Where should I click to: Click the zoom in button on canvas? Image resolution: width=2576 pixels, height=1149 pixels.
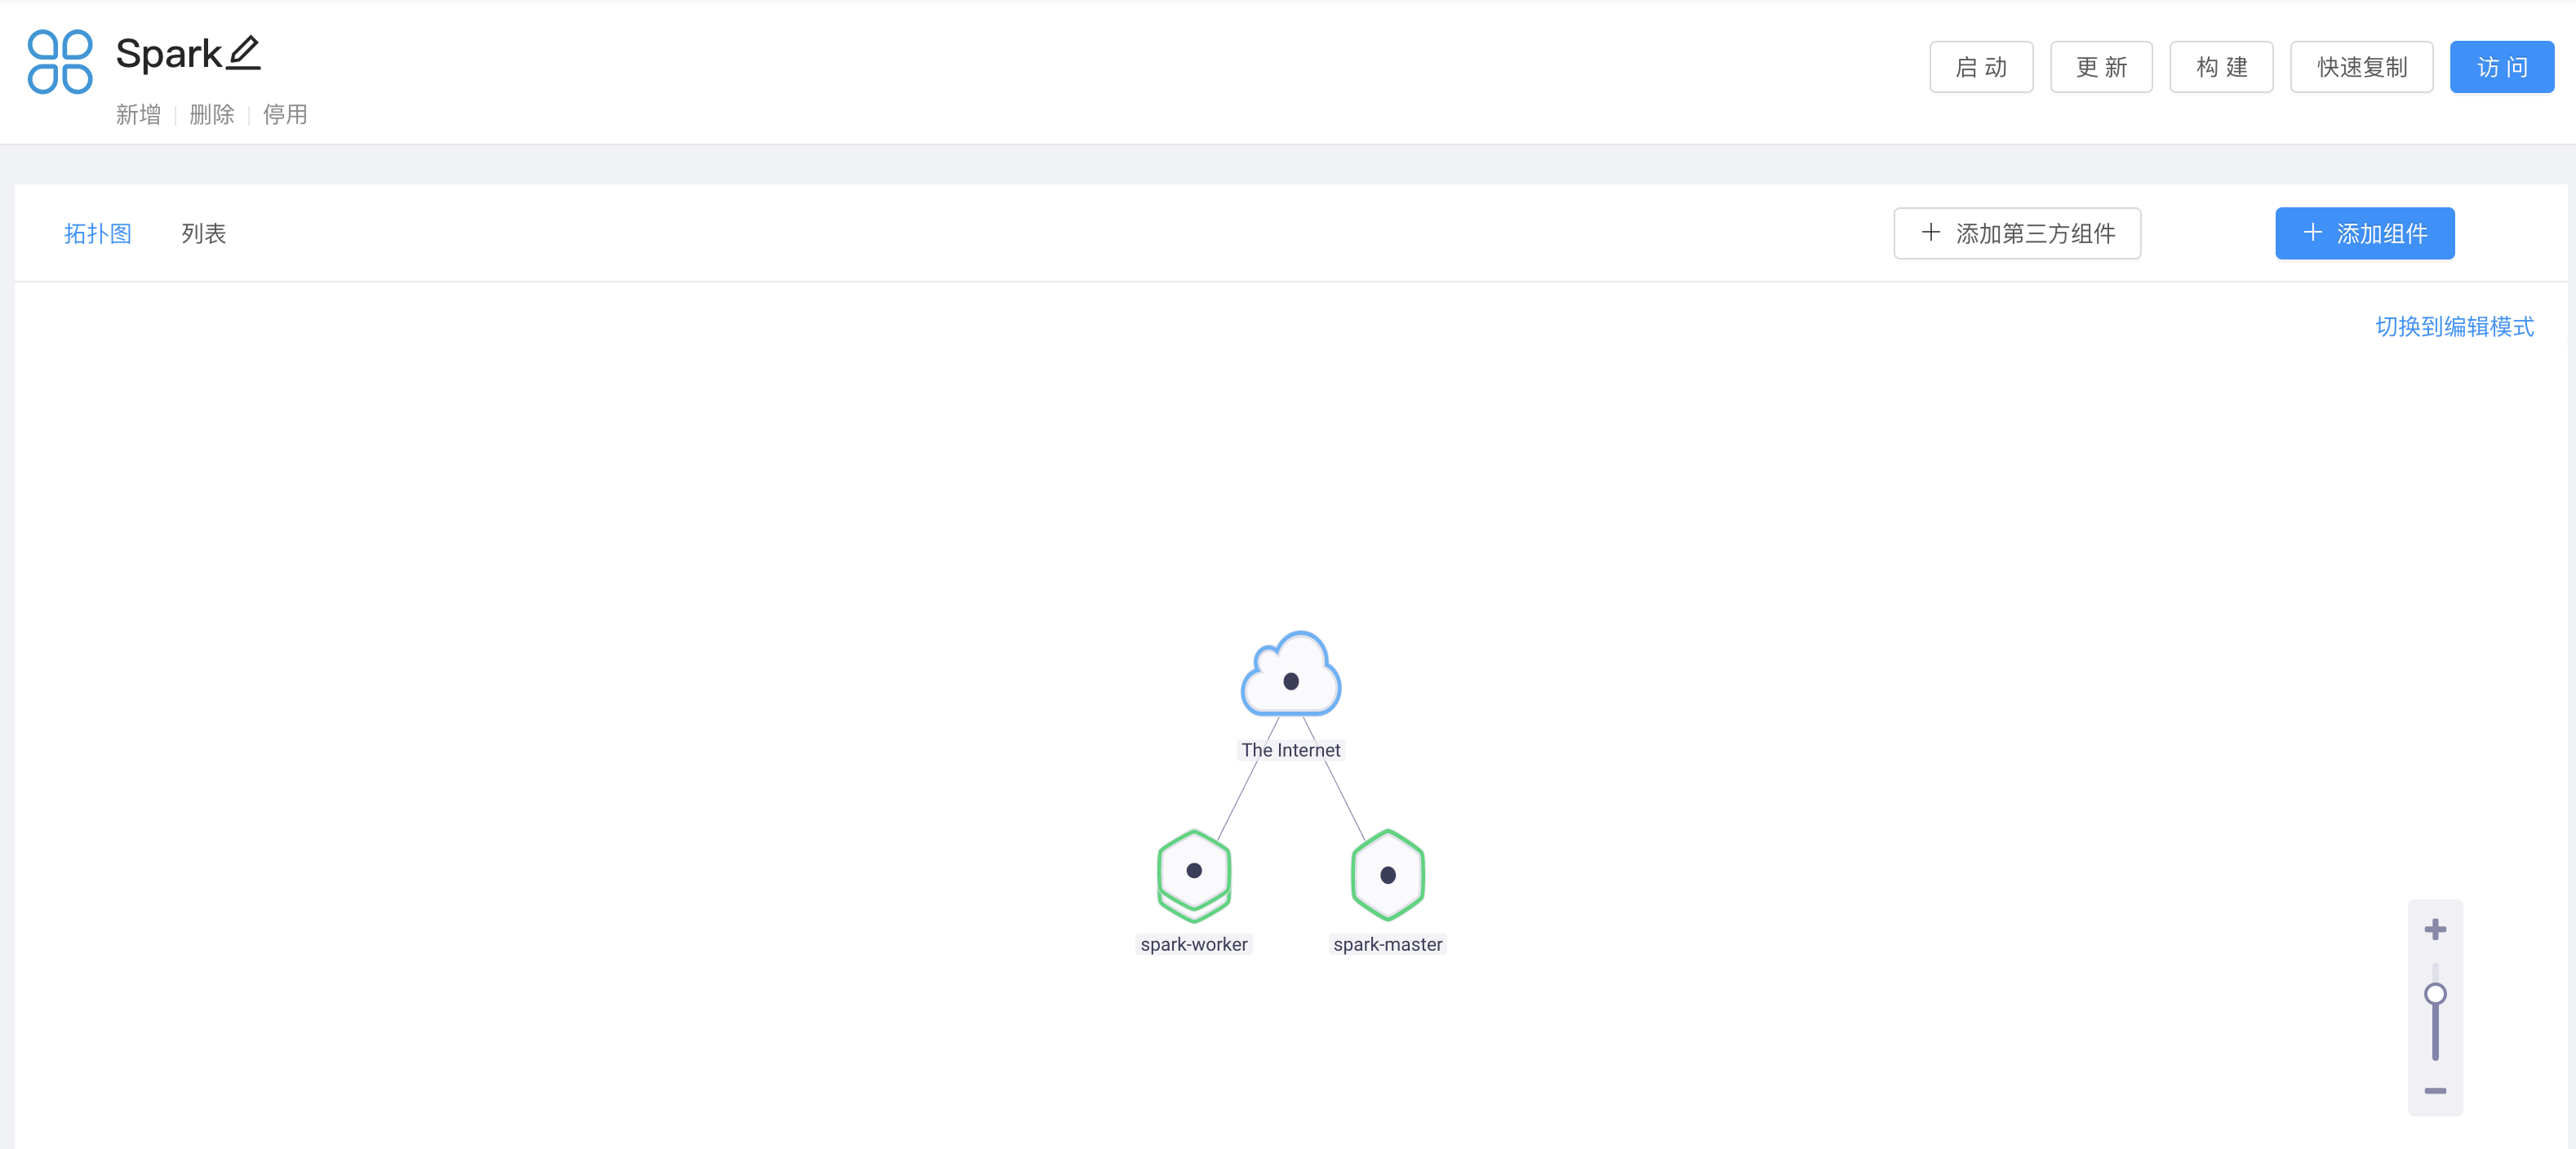[x=2436, y=929]
